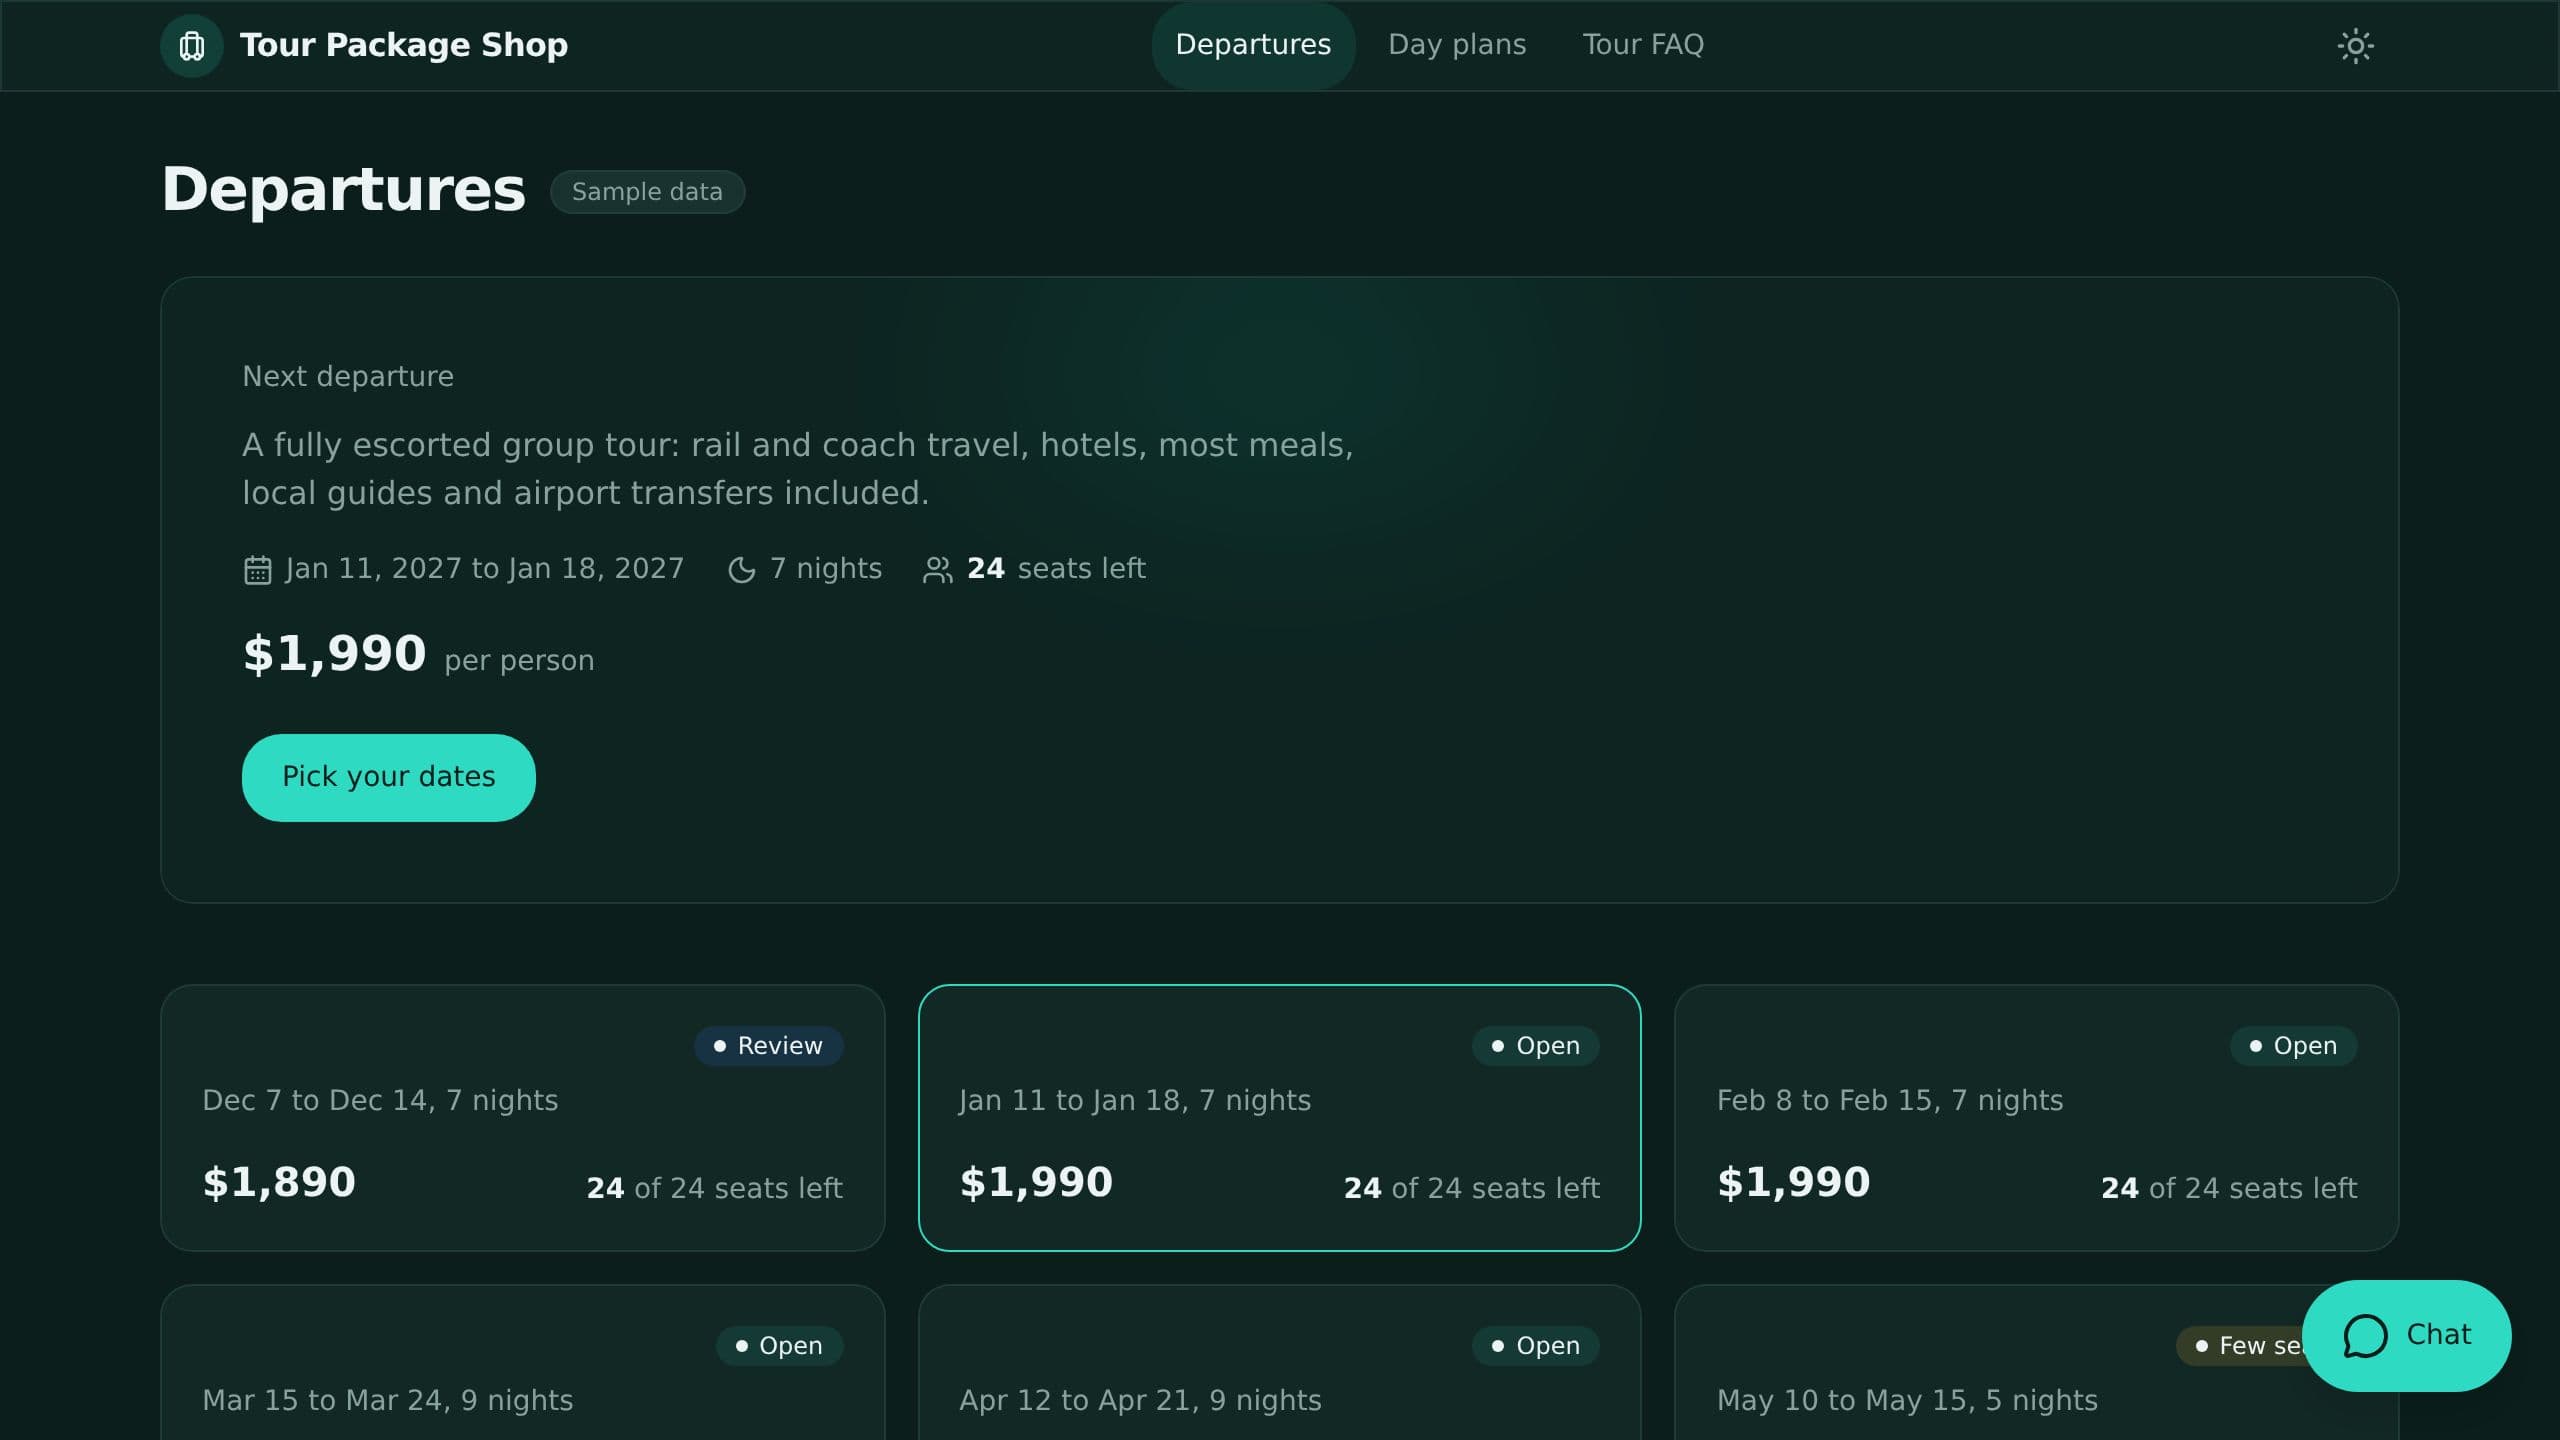The width and height of the screenshot is (2560, 1440).
Task: Open the Chat button
Action: coord(2406,1336)
